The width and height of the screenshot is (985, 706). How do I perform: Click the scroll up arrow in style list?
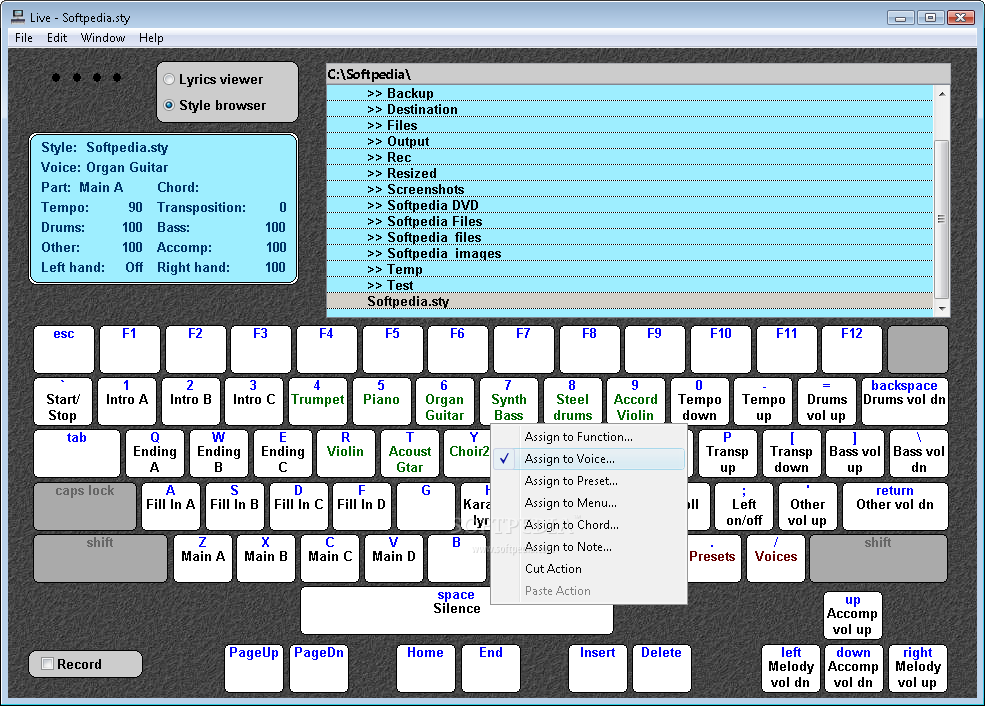(x=942, y=94)
